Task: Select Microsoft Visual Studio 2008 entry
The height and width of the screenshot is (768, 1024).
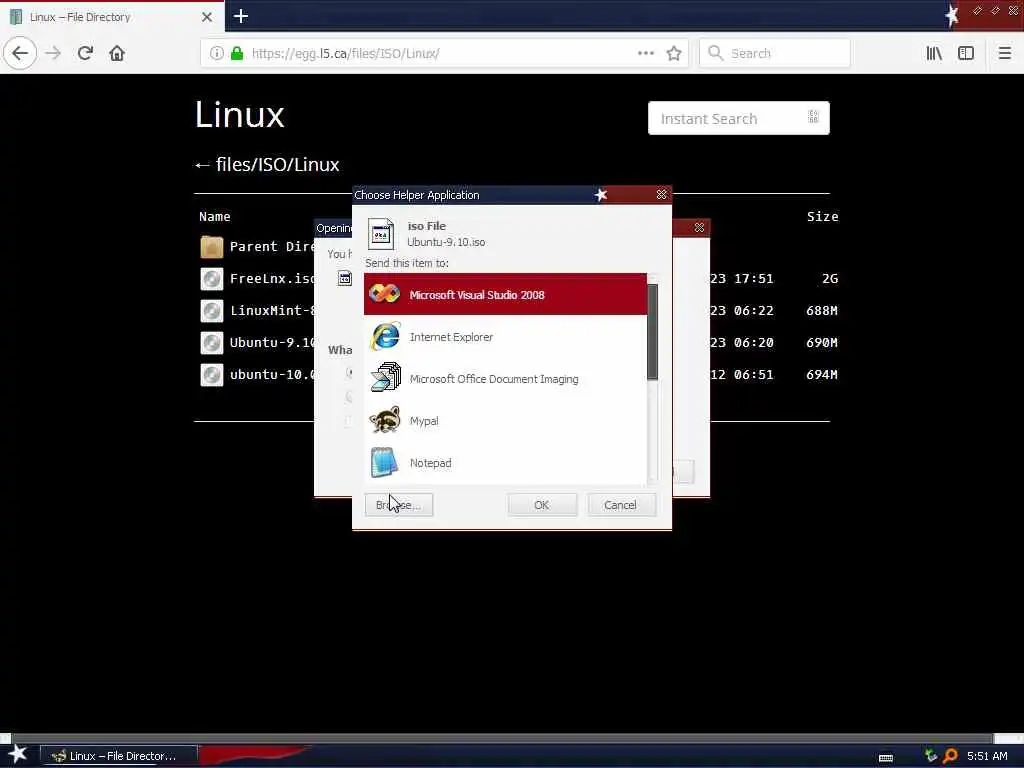Action: pos(505,295)
